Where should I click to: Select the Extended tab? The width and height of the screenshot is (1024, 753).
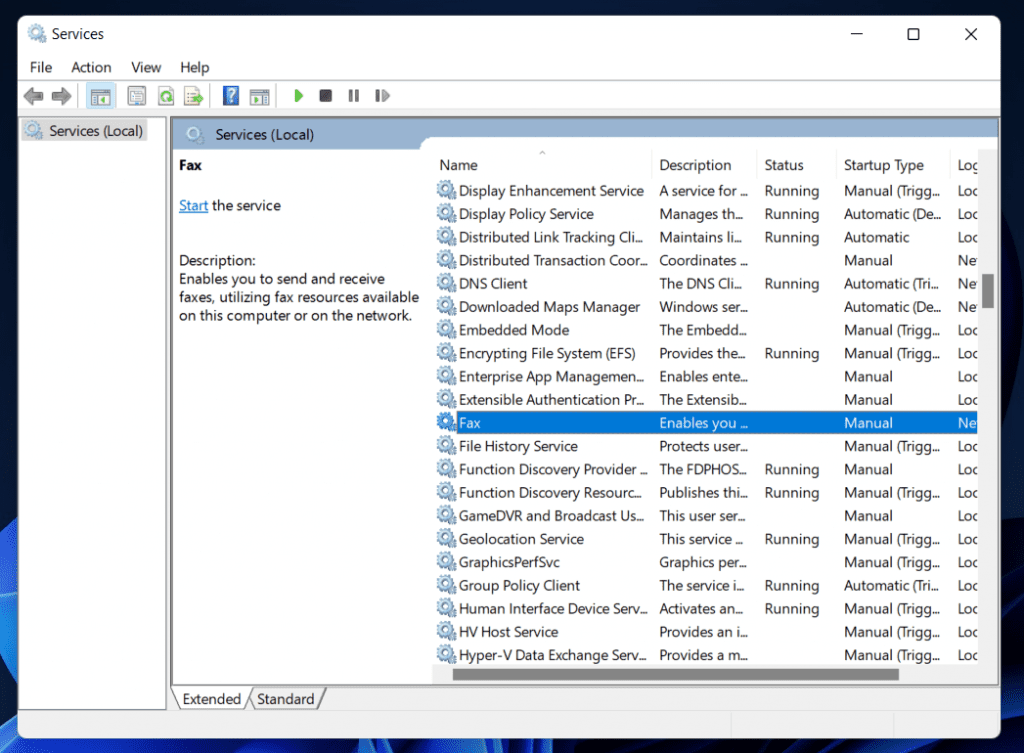point(210,699)
